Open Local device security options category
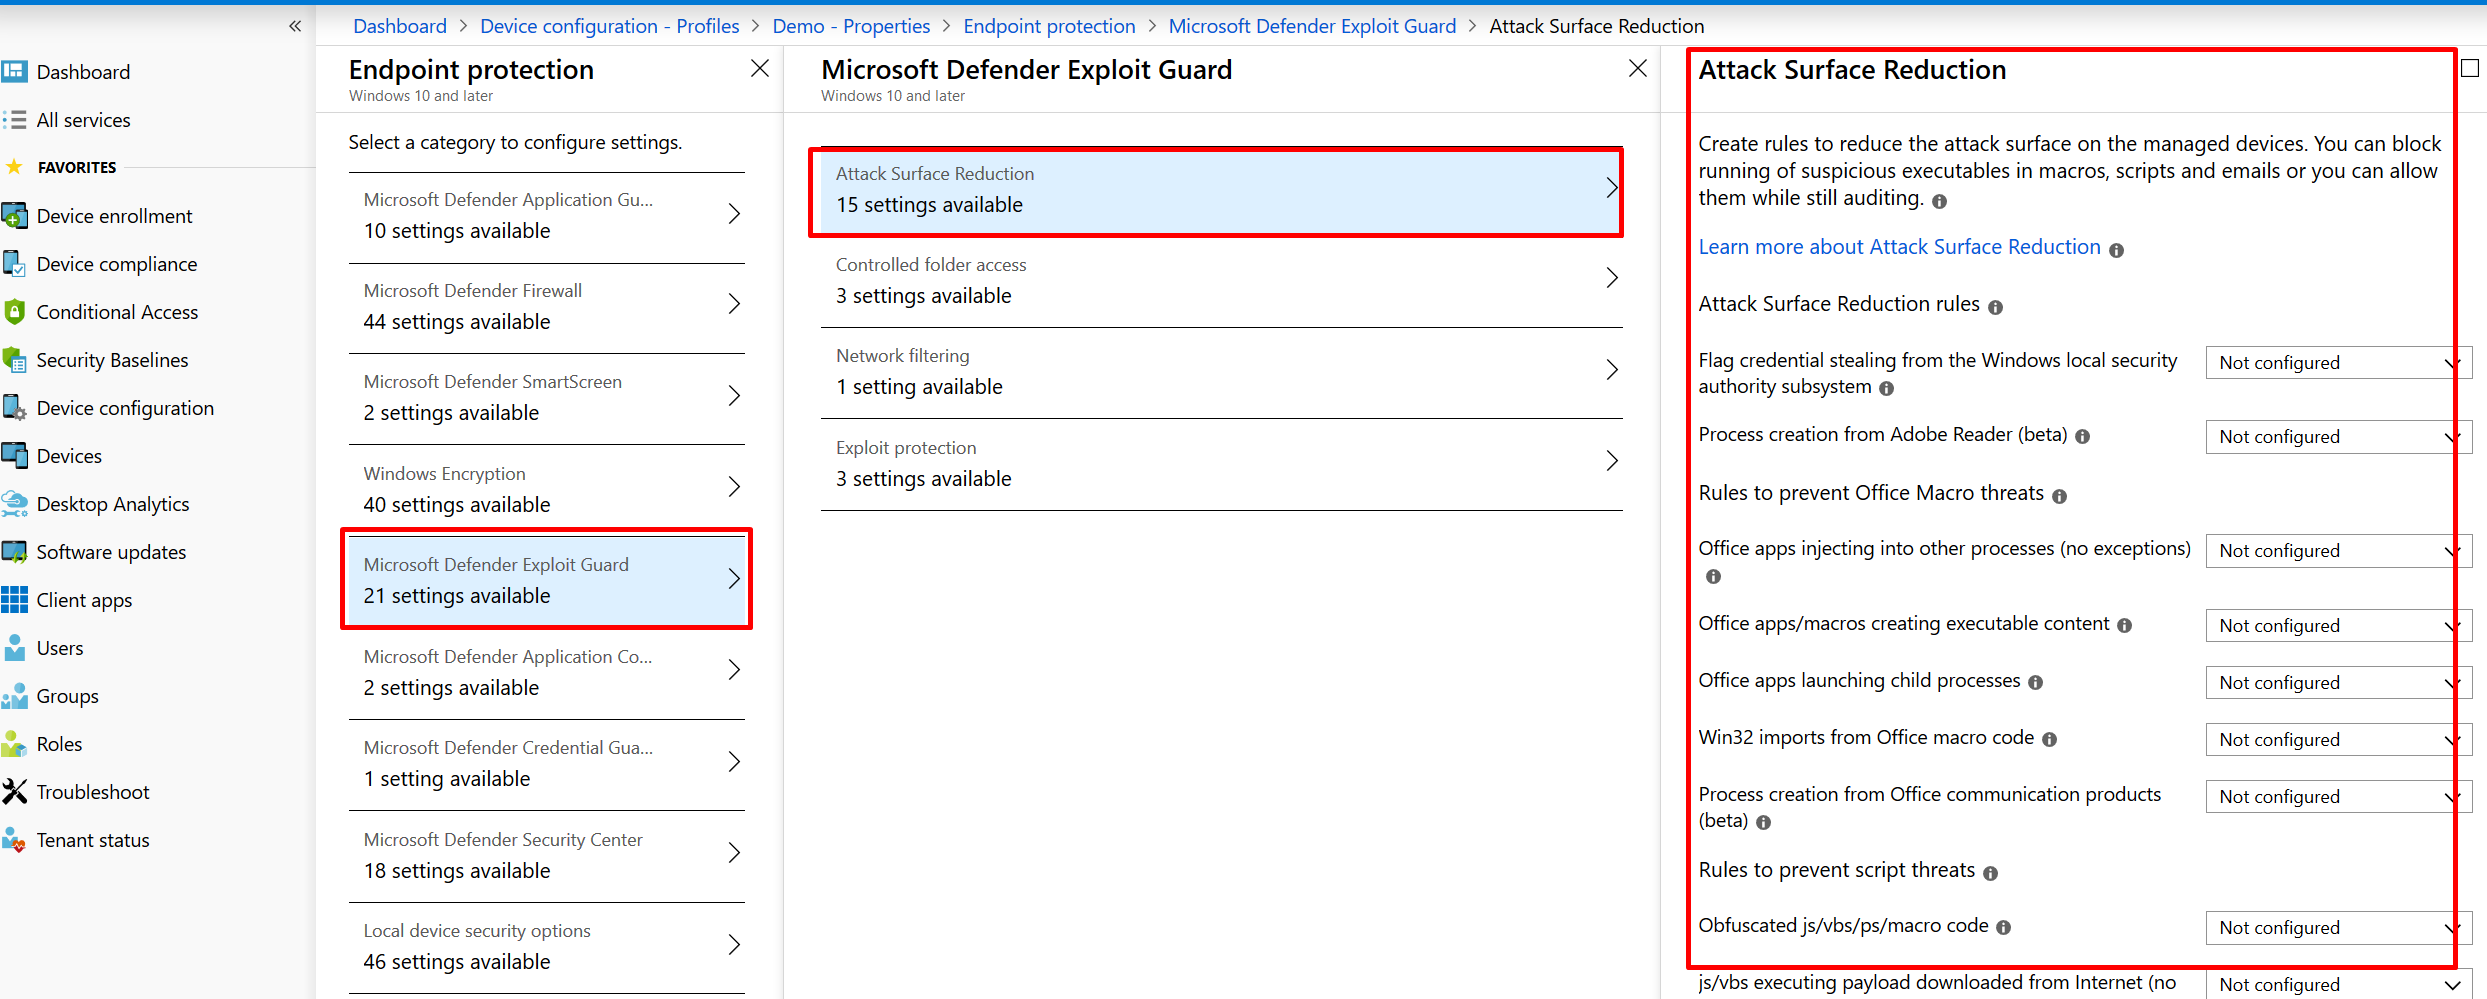This screenshot has width=2487, height=999. pos(547,947)
